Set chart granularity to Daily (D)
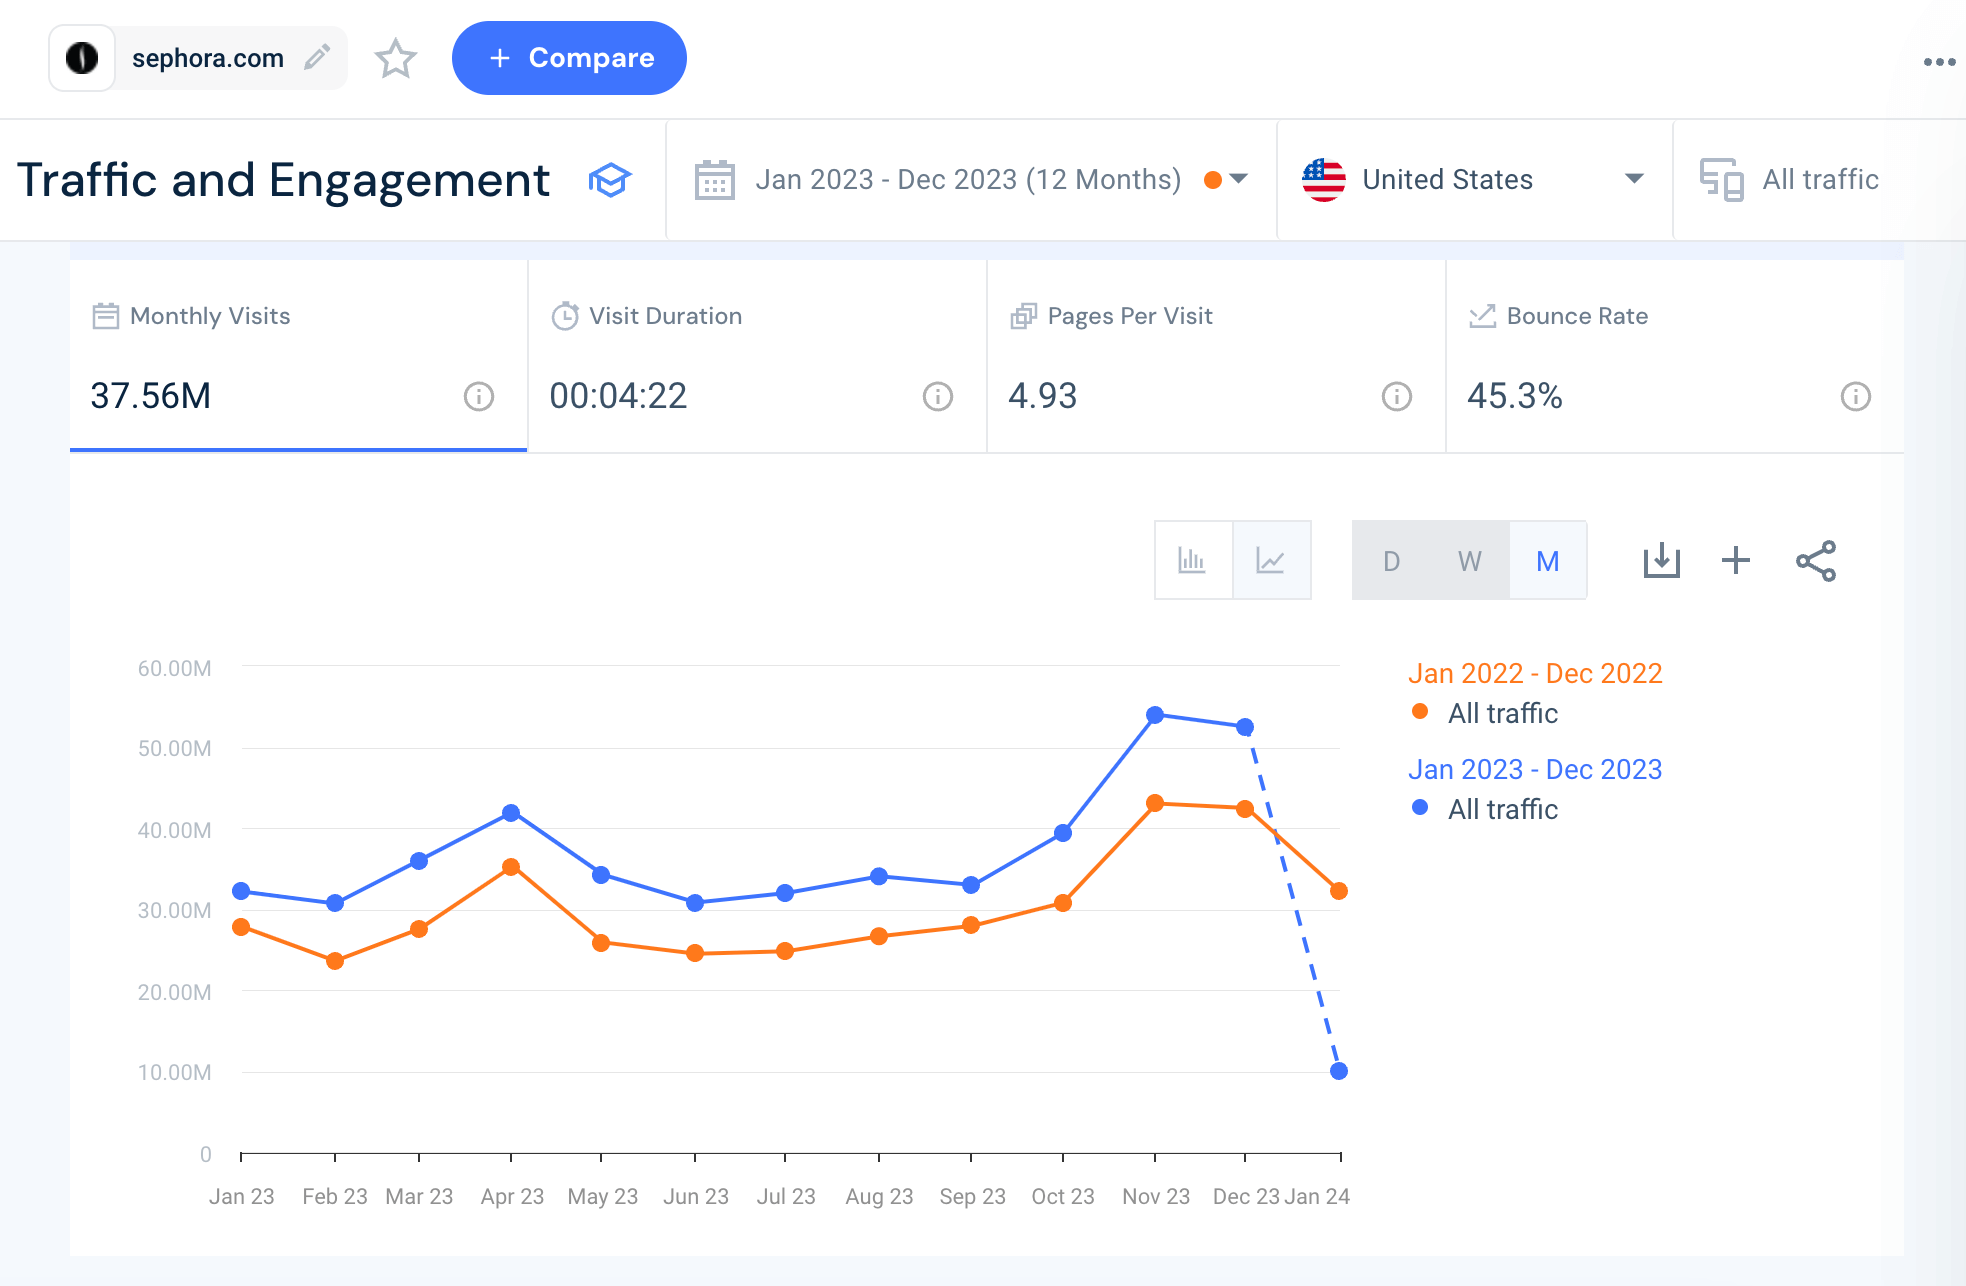 [1391, 561]
